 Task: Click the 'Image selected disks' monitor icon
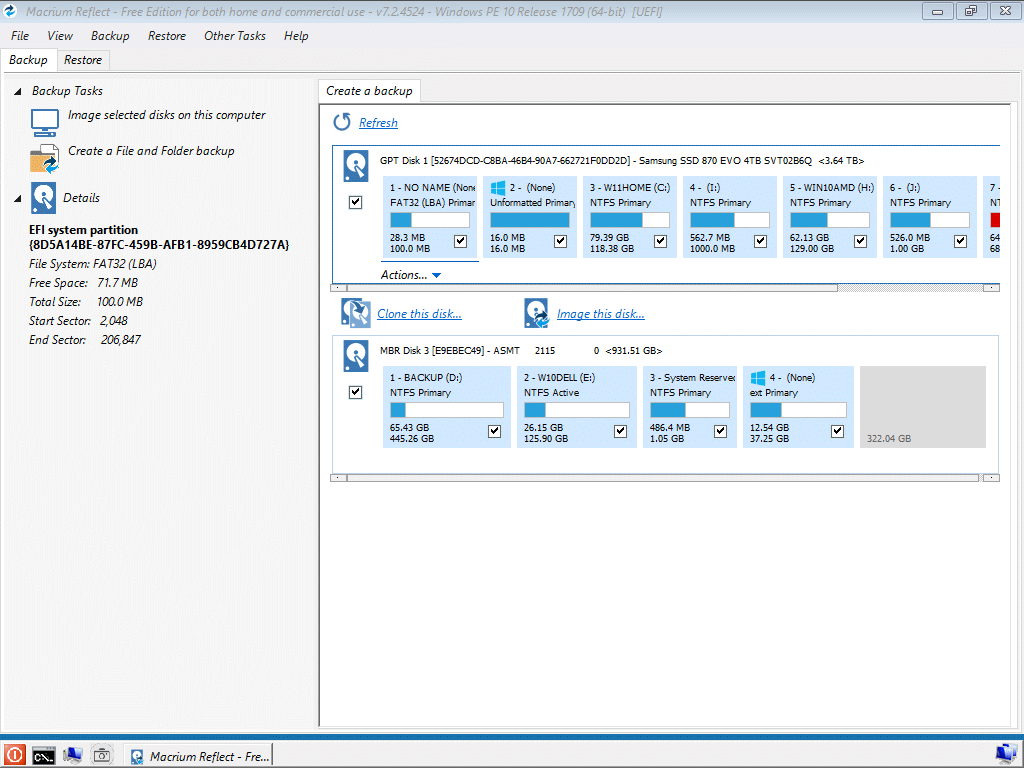45,122
